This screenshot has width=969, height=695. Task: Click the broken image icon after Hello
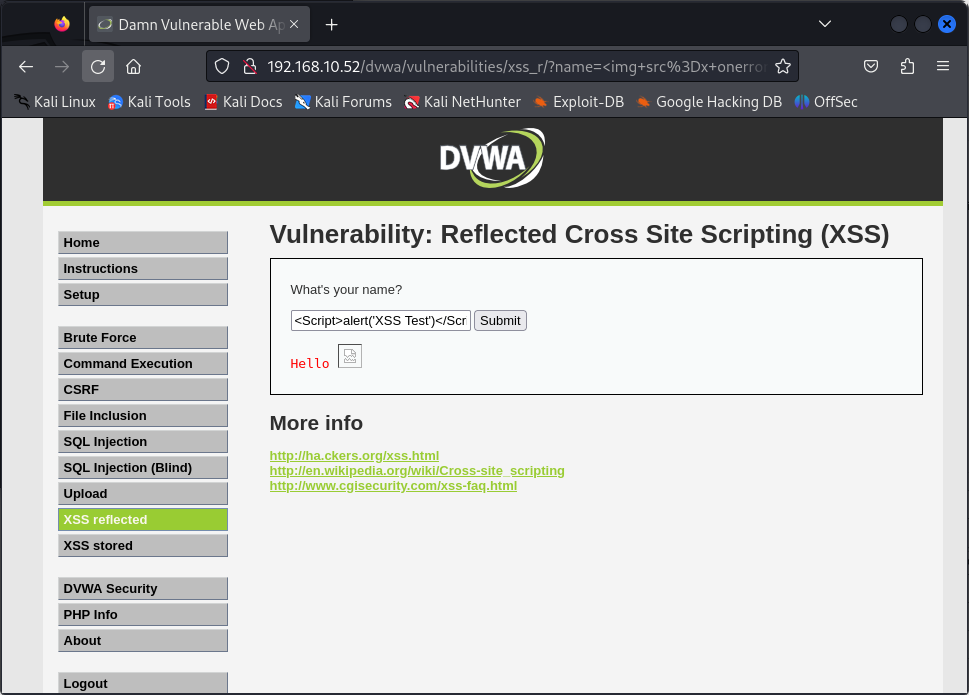tap(350, 356)
